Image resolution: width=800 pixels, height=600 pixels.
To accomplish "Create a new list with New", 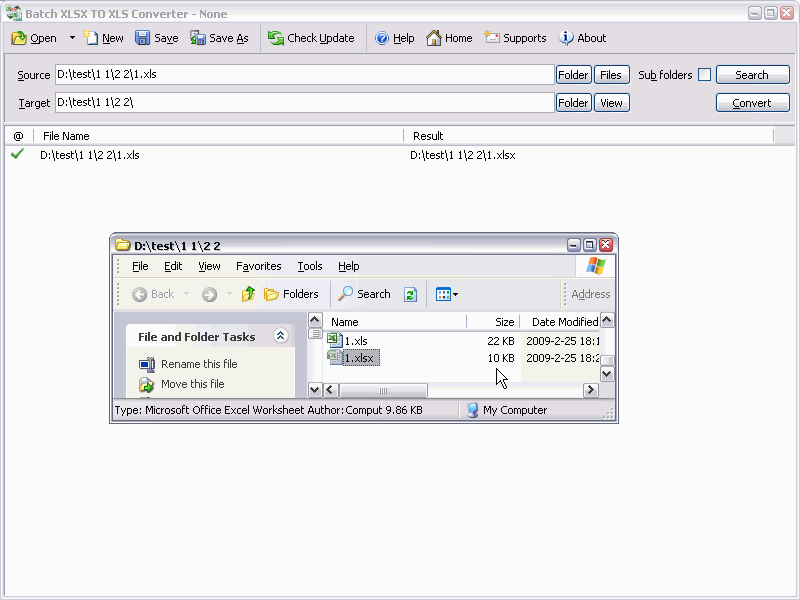I will tap(104, 38).
